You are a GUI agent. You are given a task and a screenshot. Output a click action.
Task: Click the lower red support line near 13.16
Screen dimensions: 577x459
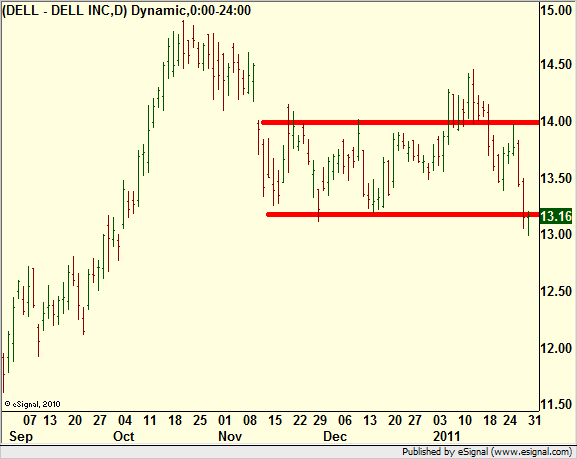(x=402, y=215)
